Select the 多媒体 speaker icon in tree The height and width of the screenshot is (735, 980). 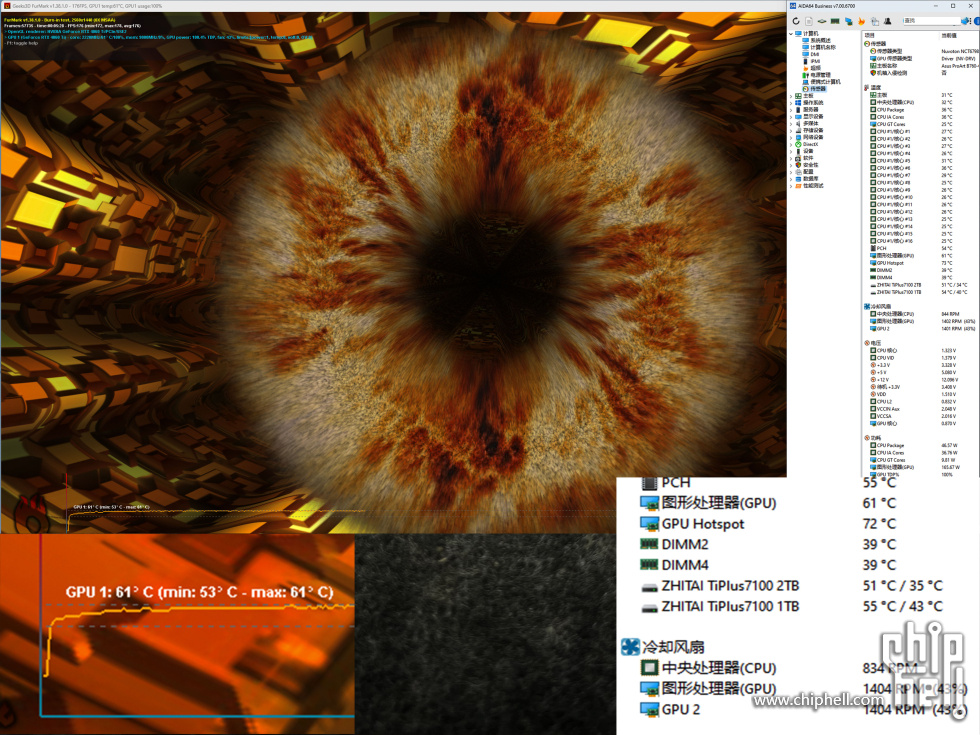pyautogui.click(x=799, y=123)
